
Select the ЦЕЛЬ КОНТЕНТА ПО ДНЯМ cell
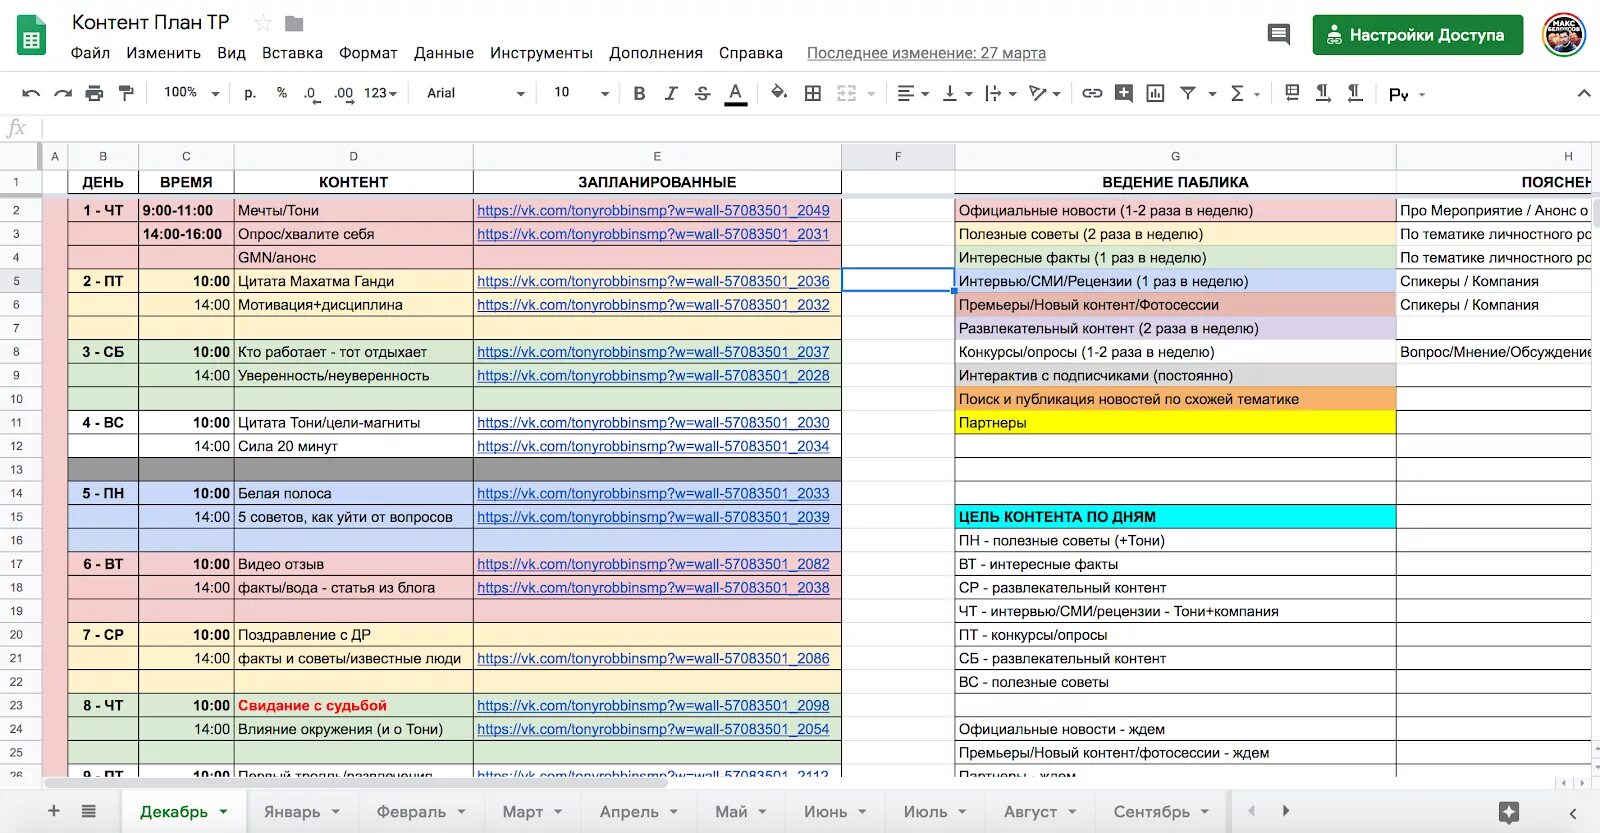tap(1175, 517)
